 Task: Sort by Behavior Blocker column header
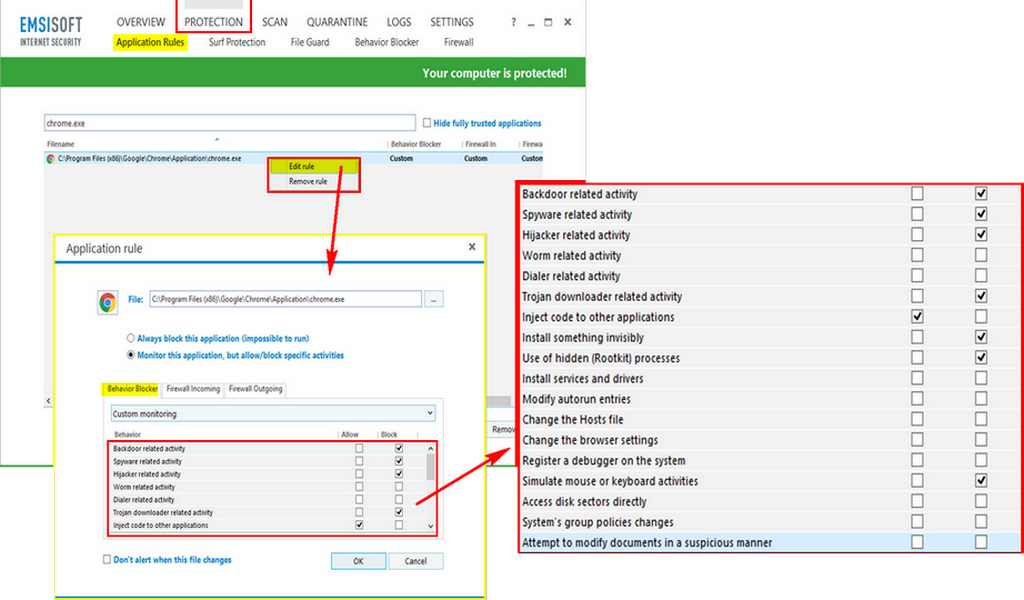[x=416, y=144]
